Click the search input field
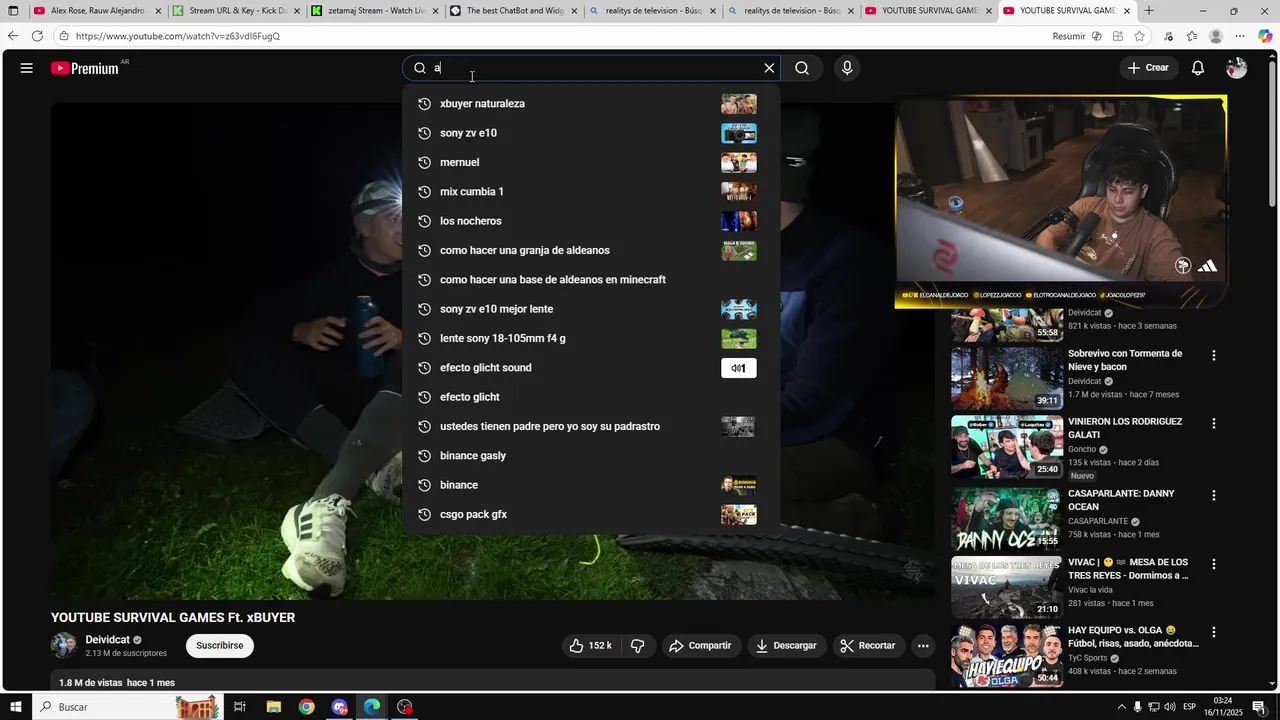 pyautogui.click(x=593, y=68)
